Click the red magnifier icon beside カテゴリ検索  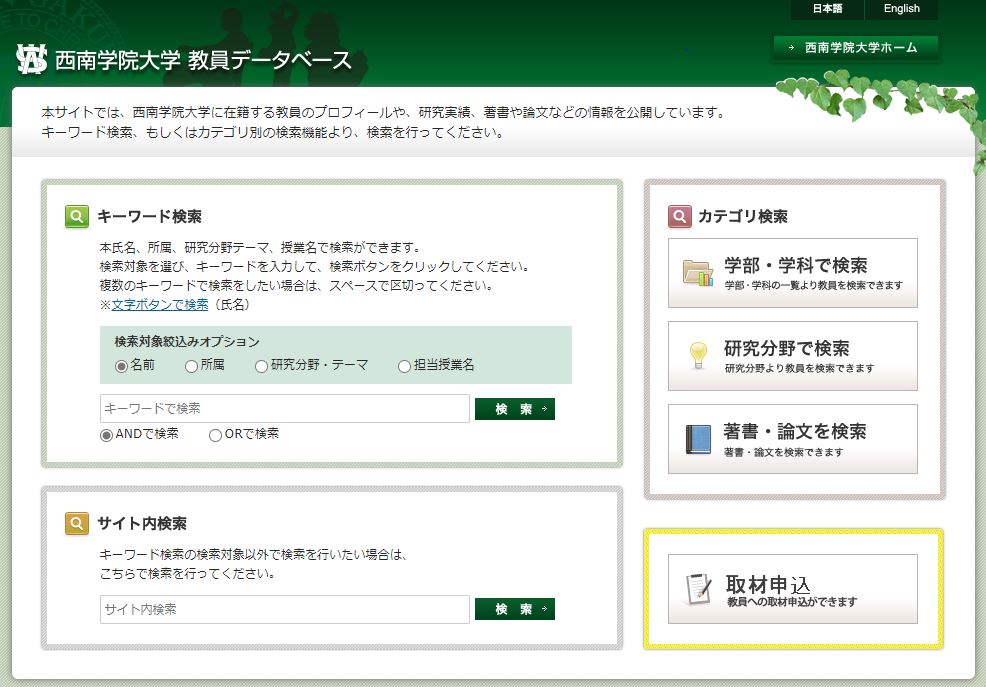click(679, 216)
